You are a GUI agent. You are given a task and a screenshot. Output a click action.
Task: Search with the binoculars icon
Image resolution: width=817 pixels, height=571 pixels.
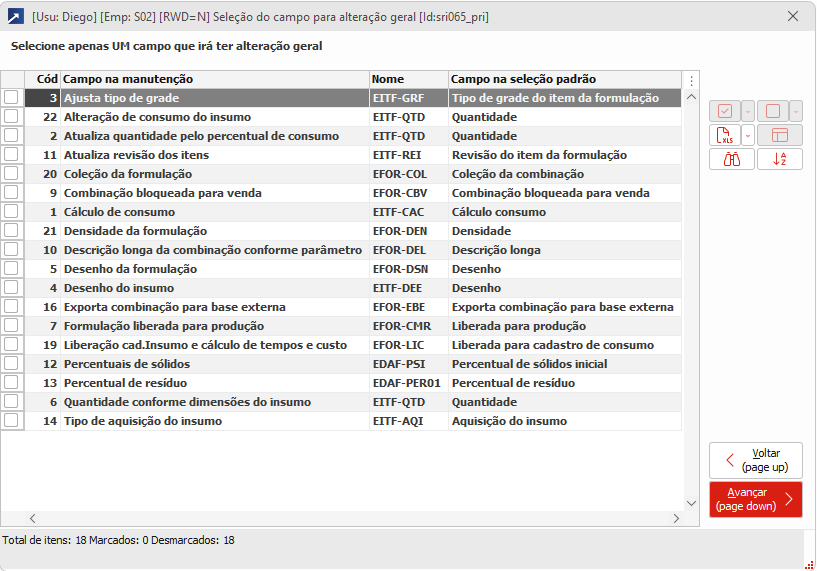[732, 159]
